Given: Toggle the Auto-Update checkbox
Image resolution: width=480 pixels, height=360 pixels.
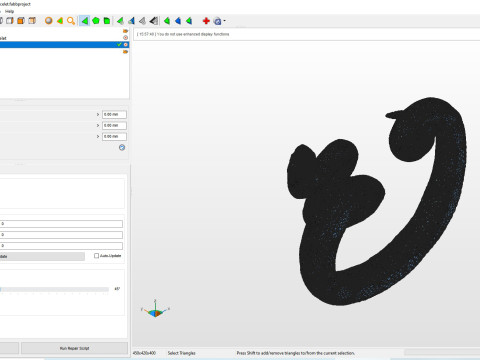Looking at the screenshot, I should pos(96,256).
